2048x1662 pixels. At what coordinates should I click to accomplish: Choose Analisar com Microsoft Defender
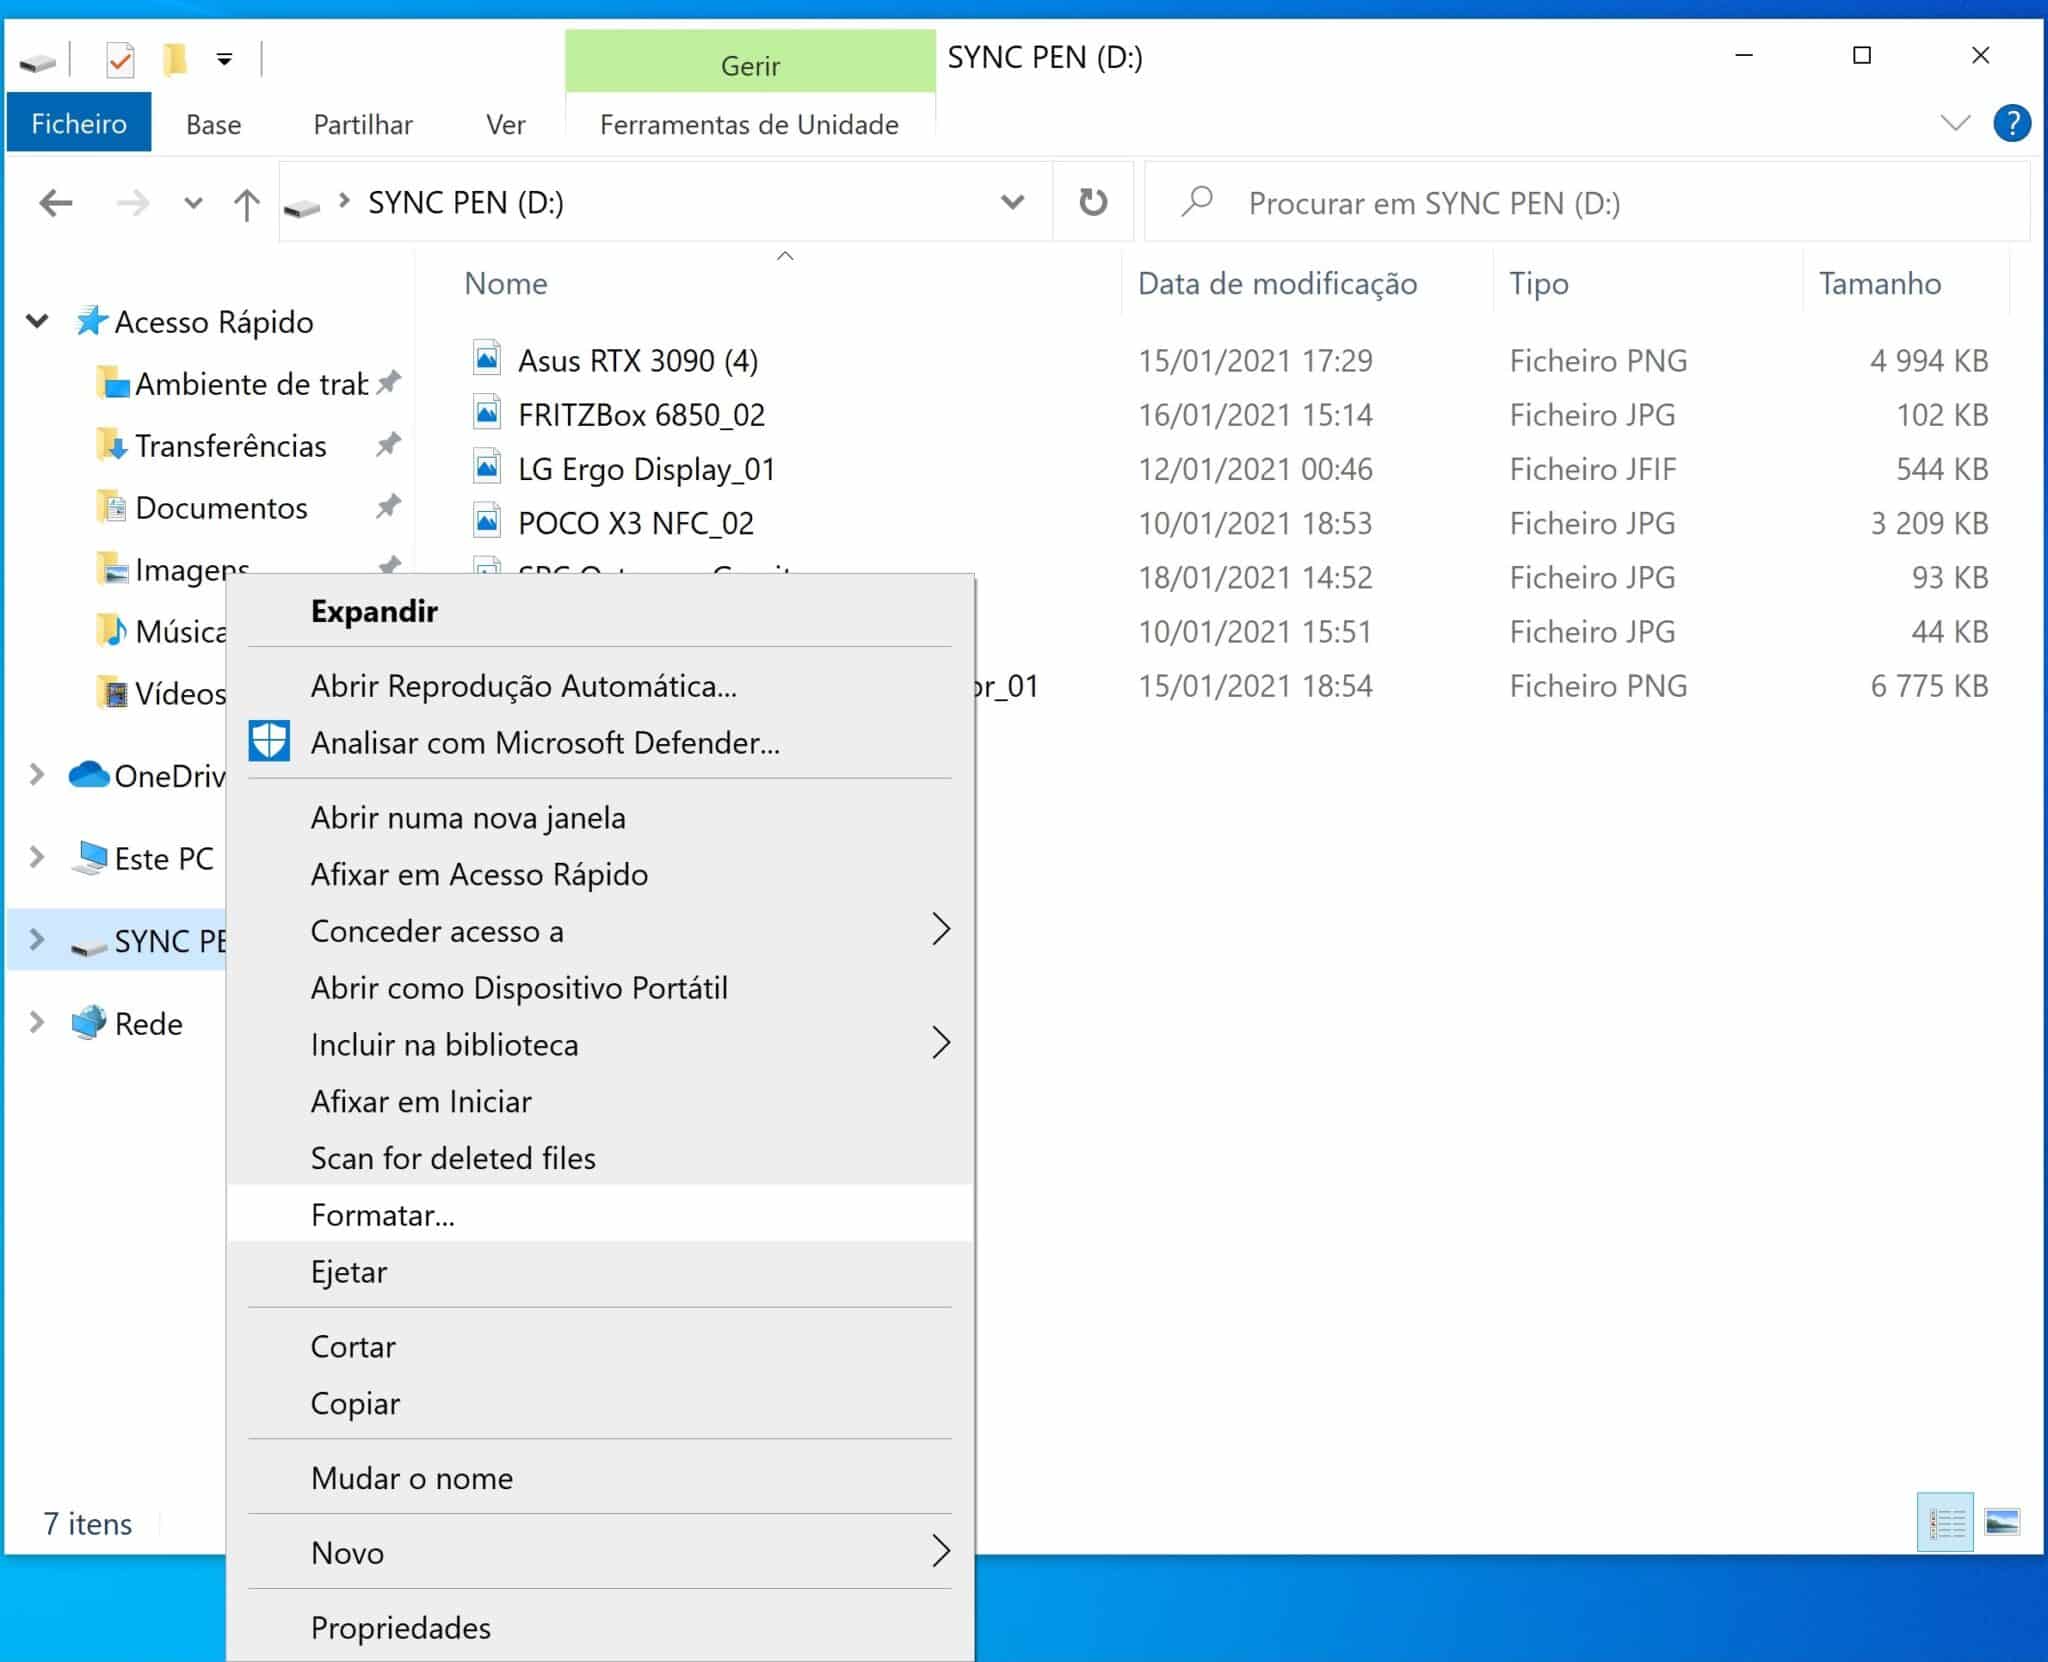(x=600, y=742)
